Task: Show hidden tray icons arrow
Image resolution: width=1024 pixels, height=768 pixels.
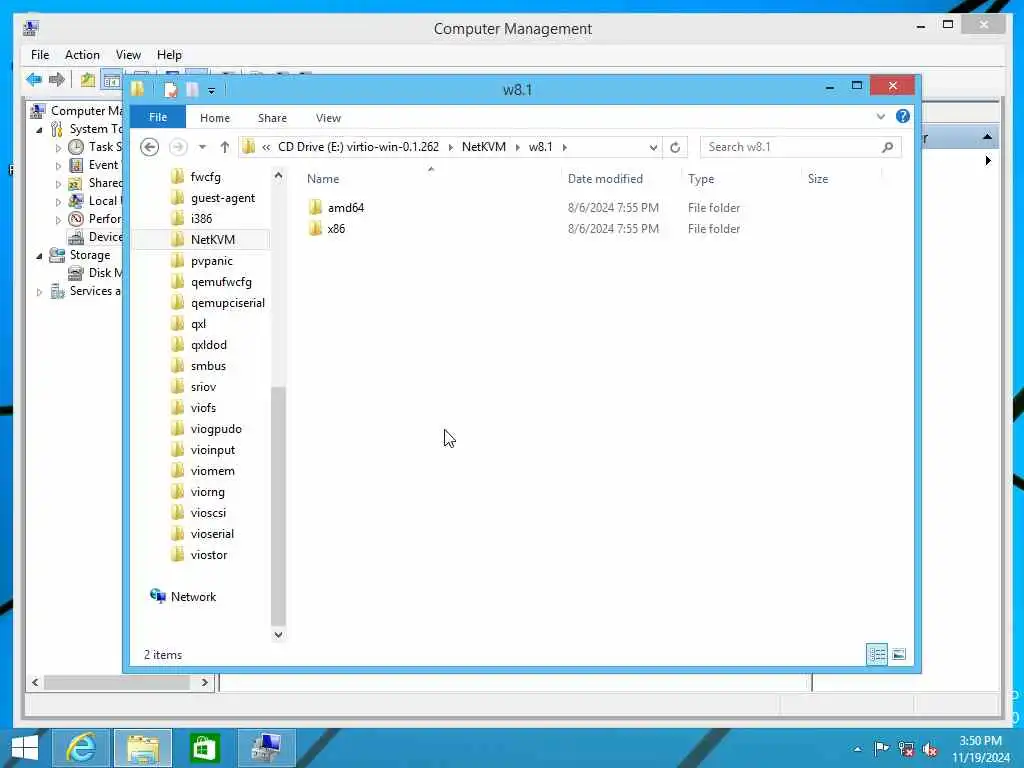Action: pos(857,749)
